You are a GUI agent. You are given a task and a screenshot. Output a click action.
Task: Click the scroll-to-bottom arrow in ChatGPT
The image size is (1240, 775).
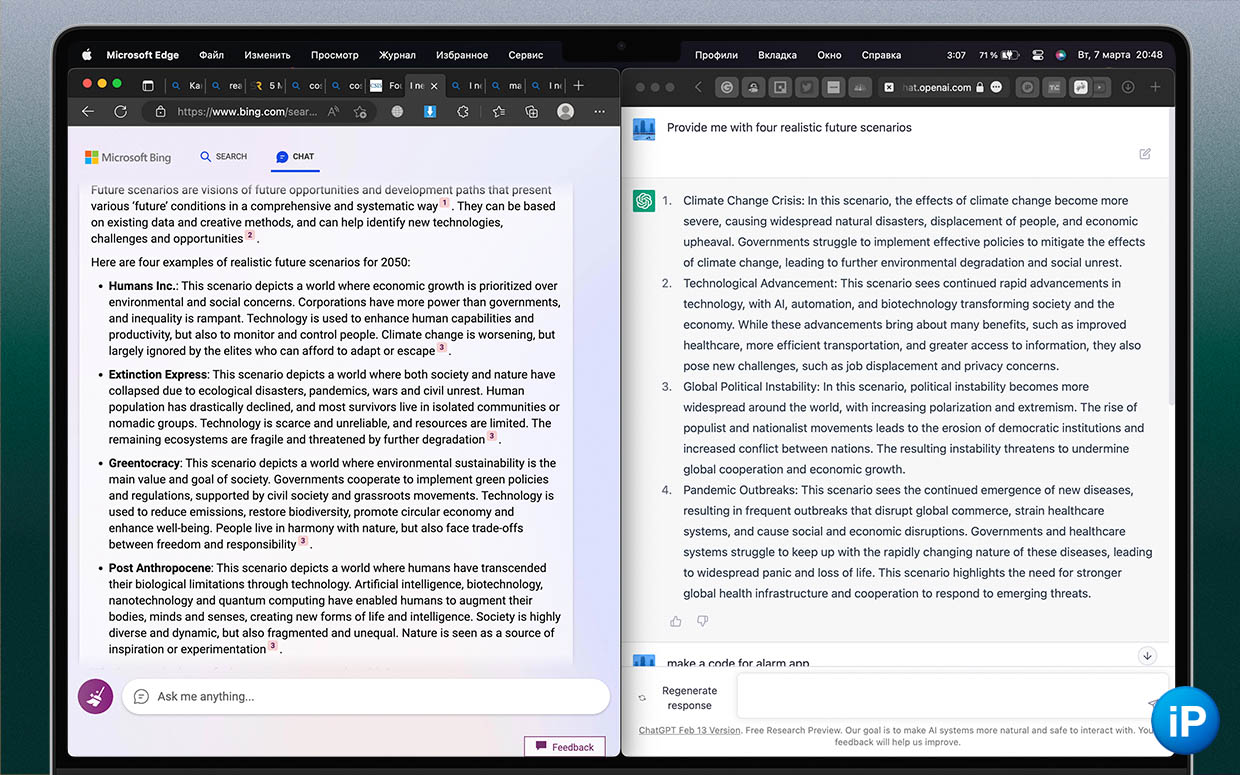[1147, 656]
